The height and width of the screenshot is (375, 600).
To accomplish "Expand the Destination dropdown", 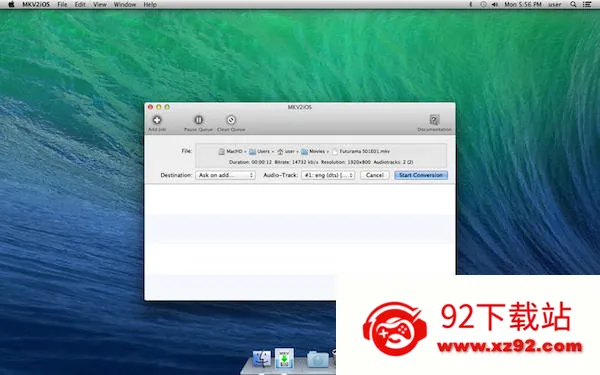I will pos(225,175).
